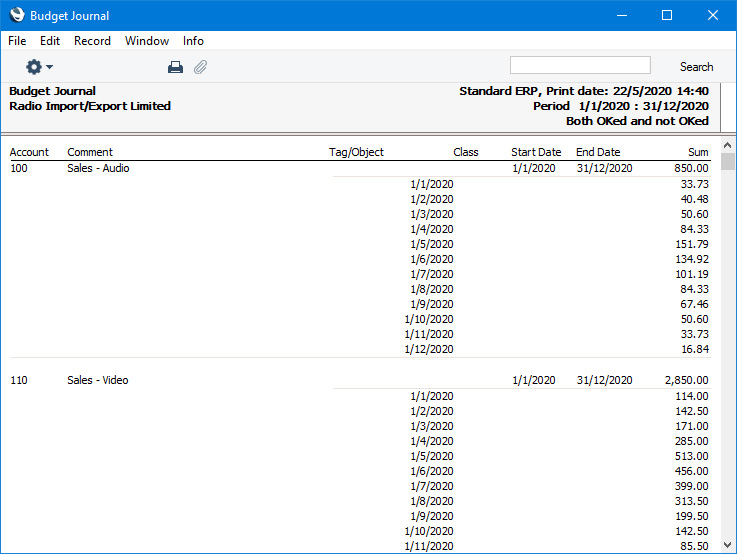
Task: Minimize the Budget Journal window
Action: pos(622,16)
